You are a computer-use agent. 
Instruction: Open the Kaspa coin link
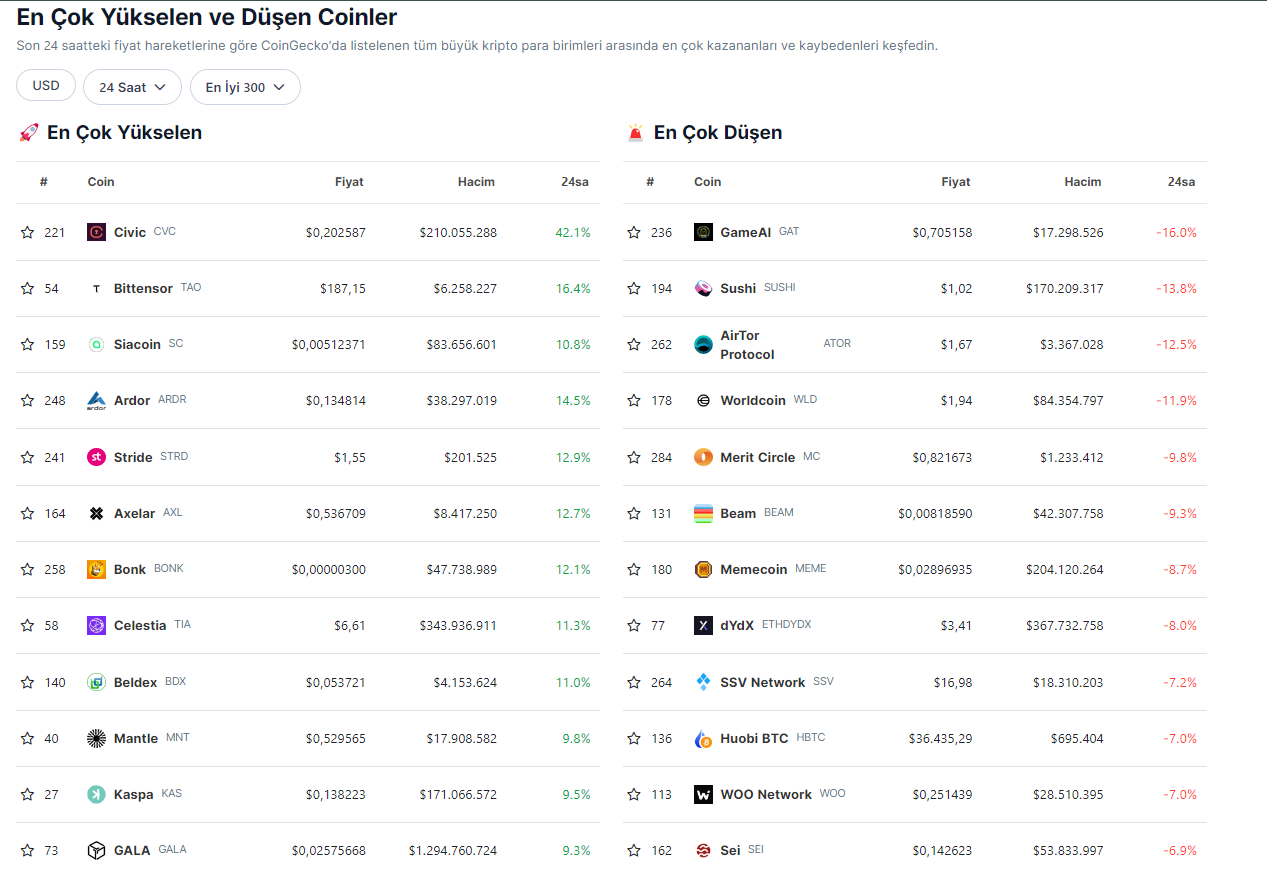click(133, 794)
